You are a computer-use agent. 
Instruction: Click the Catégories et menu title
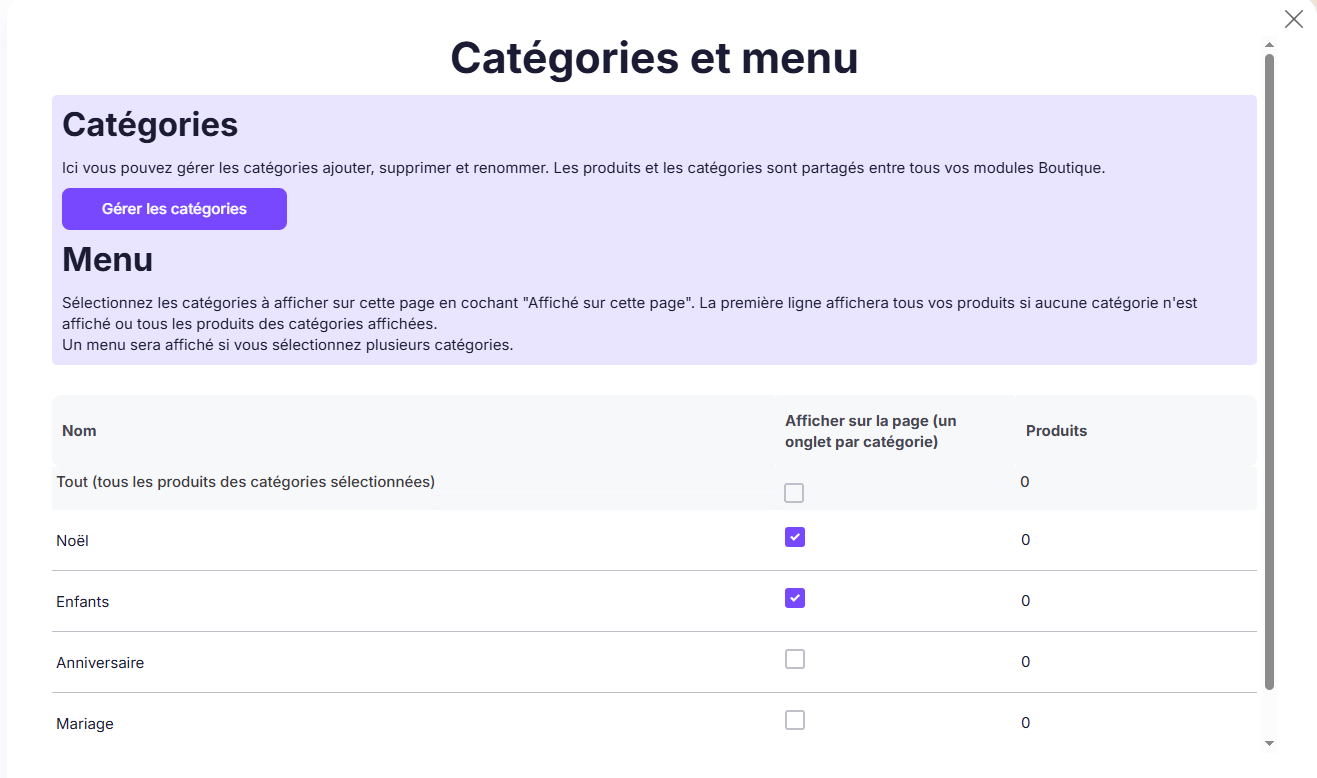(655, 58)
